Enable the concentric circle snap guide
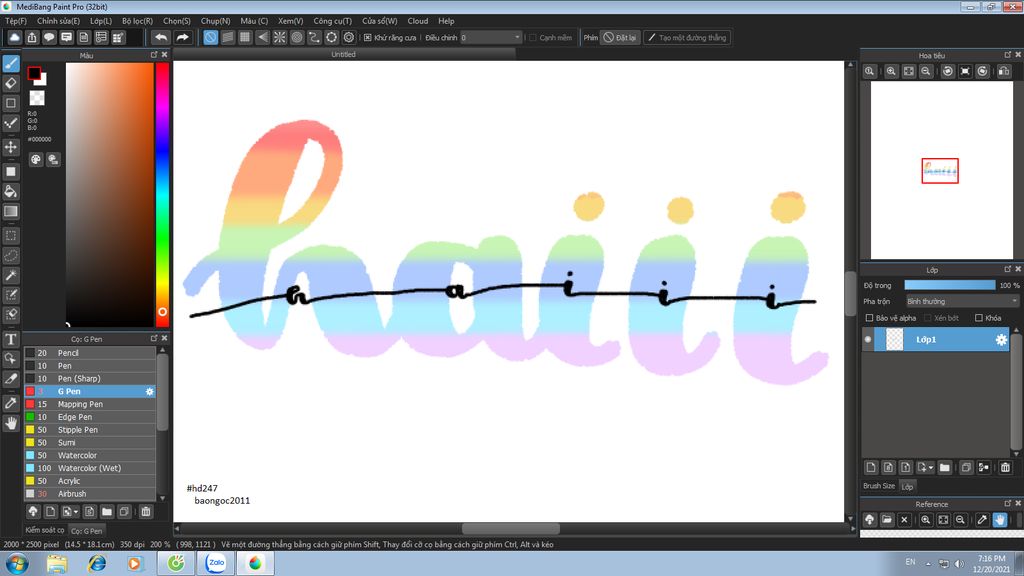The image size is (1024, 576). pos(297,38)
